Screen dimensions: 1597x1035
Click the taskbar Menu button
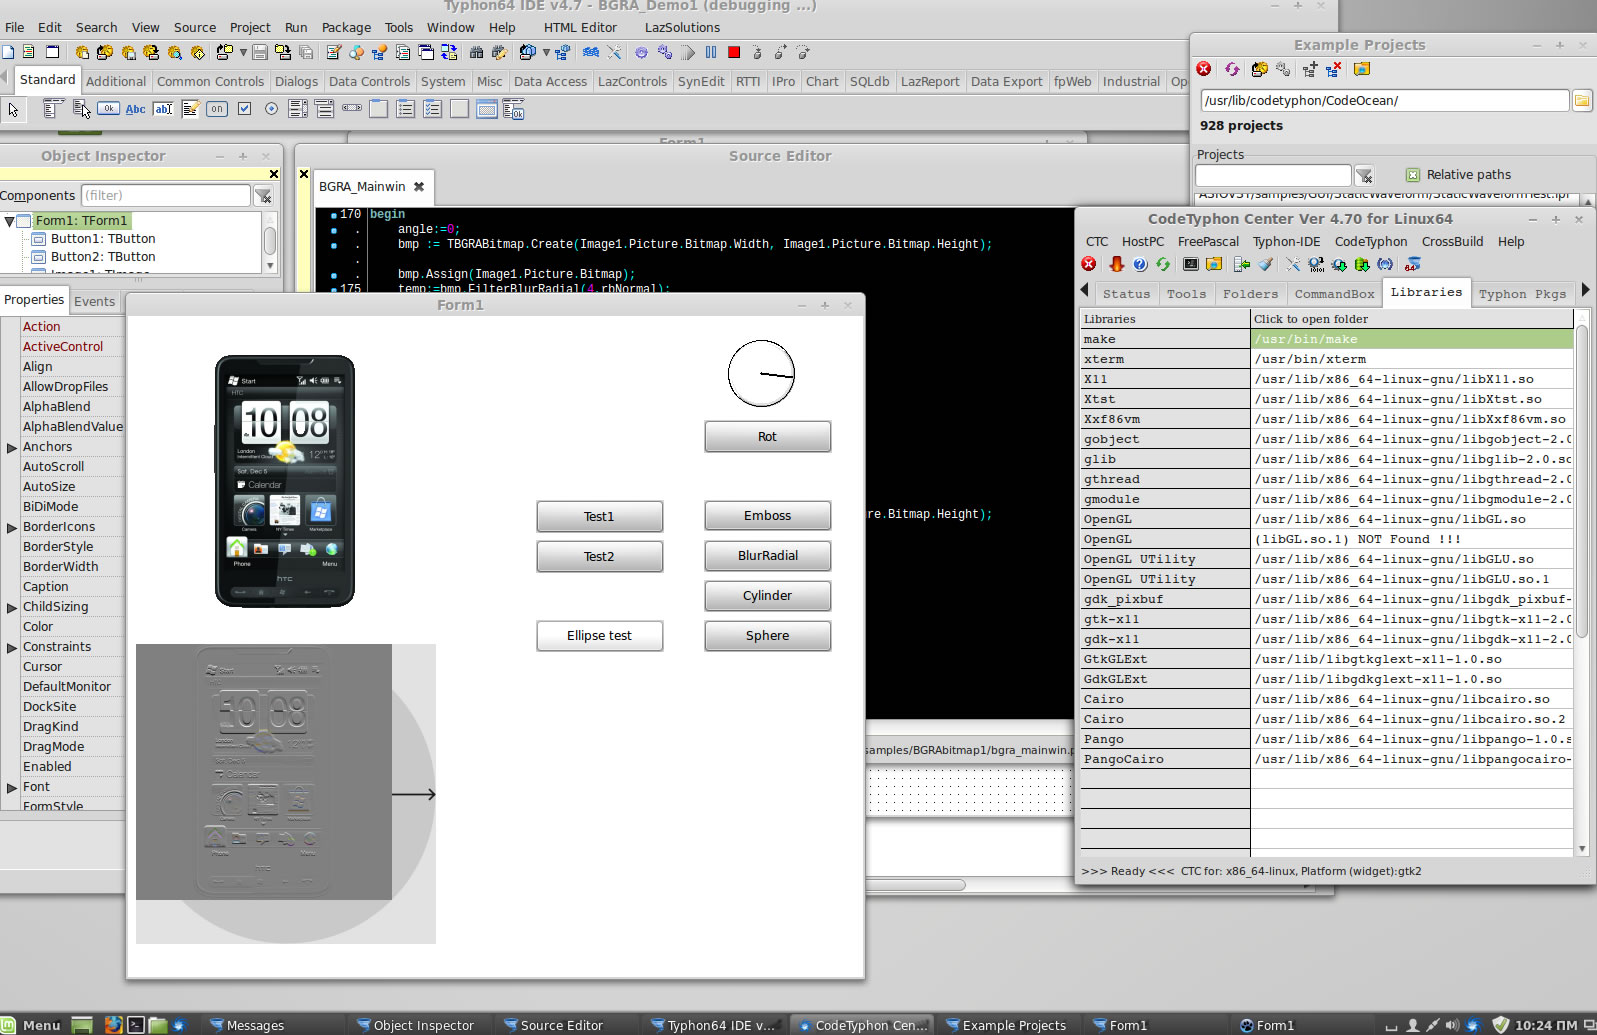click(x=32, y=1025)
